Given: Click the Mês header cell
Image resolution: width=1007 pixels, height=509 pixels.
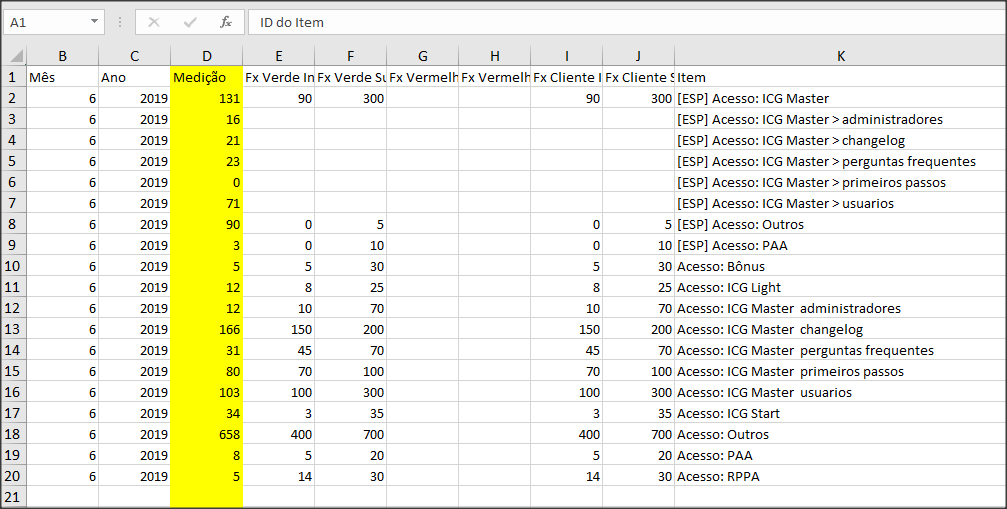Looking at the screenshot, I should tap(62, 77).
